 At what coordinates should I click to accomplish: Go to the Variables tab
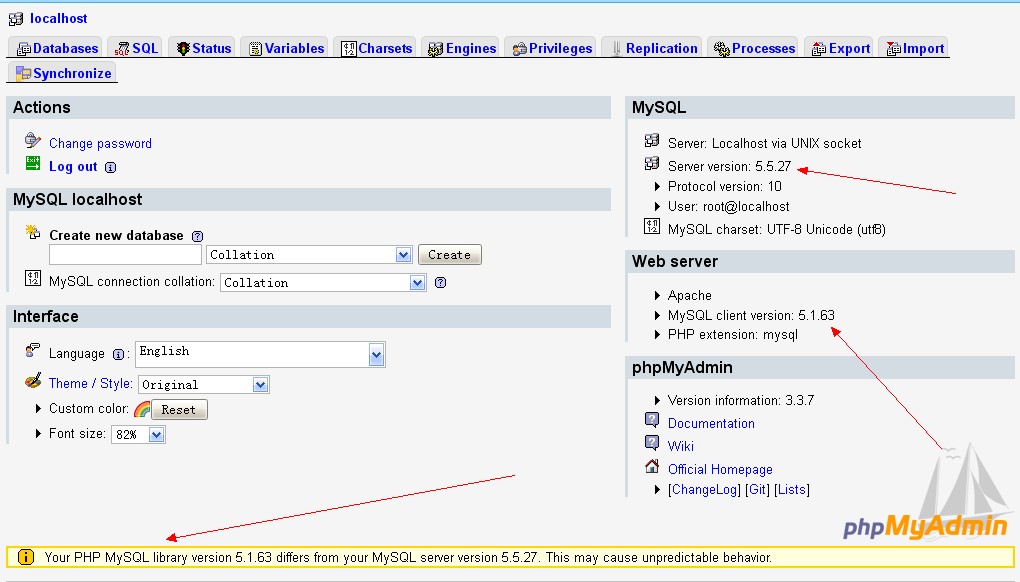click(x=286, y=48)
